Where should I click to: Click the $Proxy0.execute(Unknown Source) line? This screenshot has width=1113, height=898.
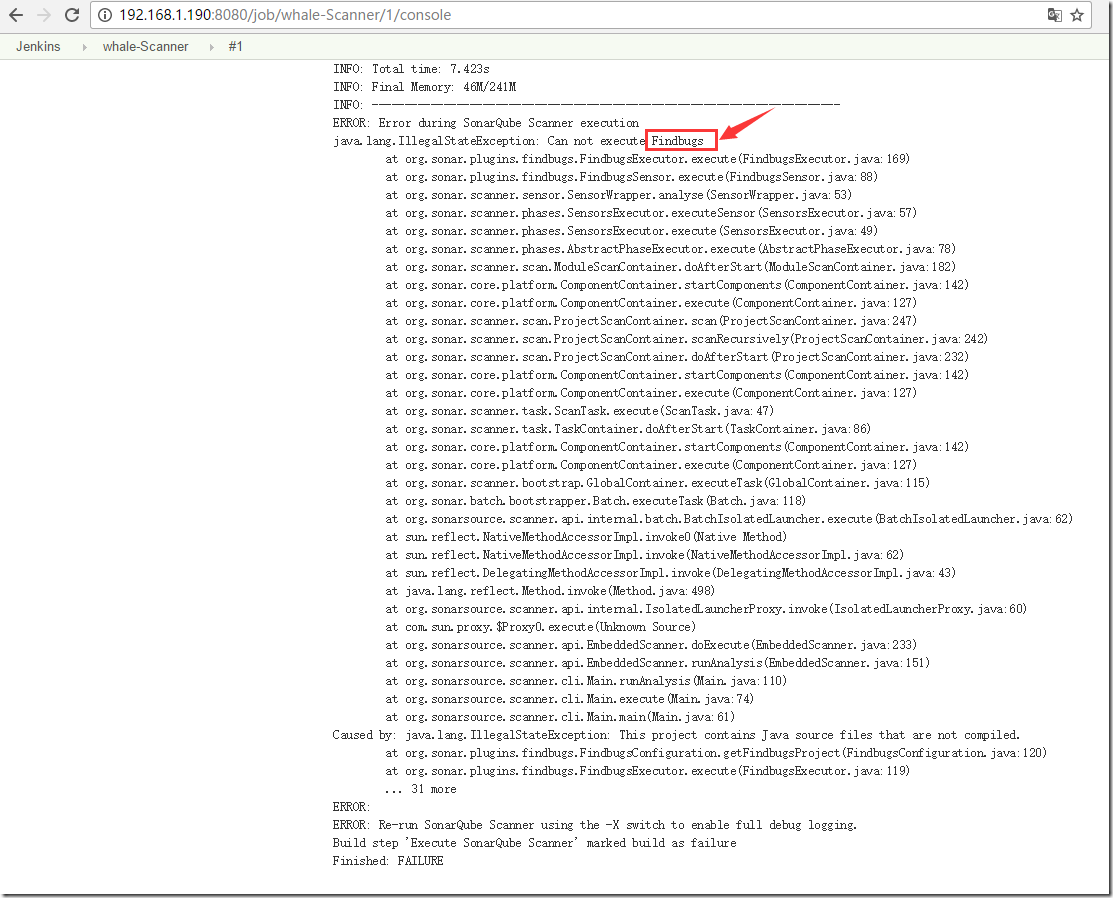click(540, 627)
